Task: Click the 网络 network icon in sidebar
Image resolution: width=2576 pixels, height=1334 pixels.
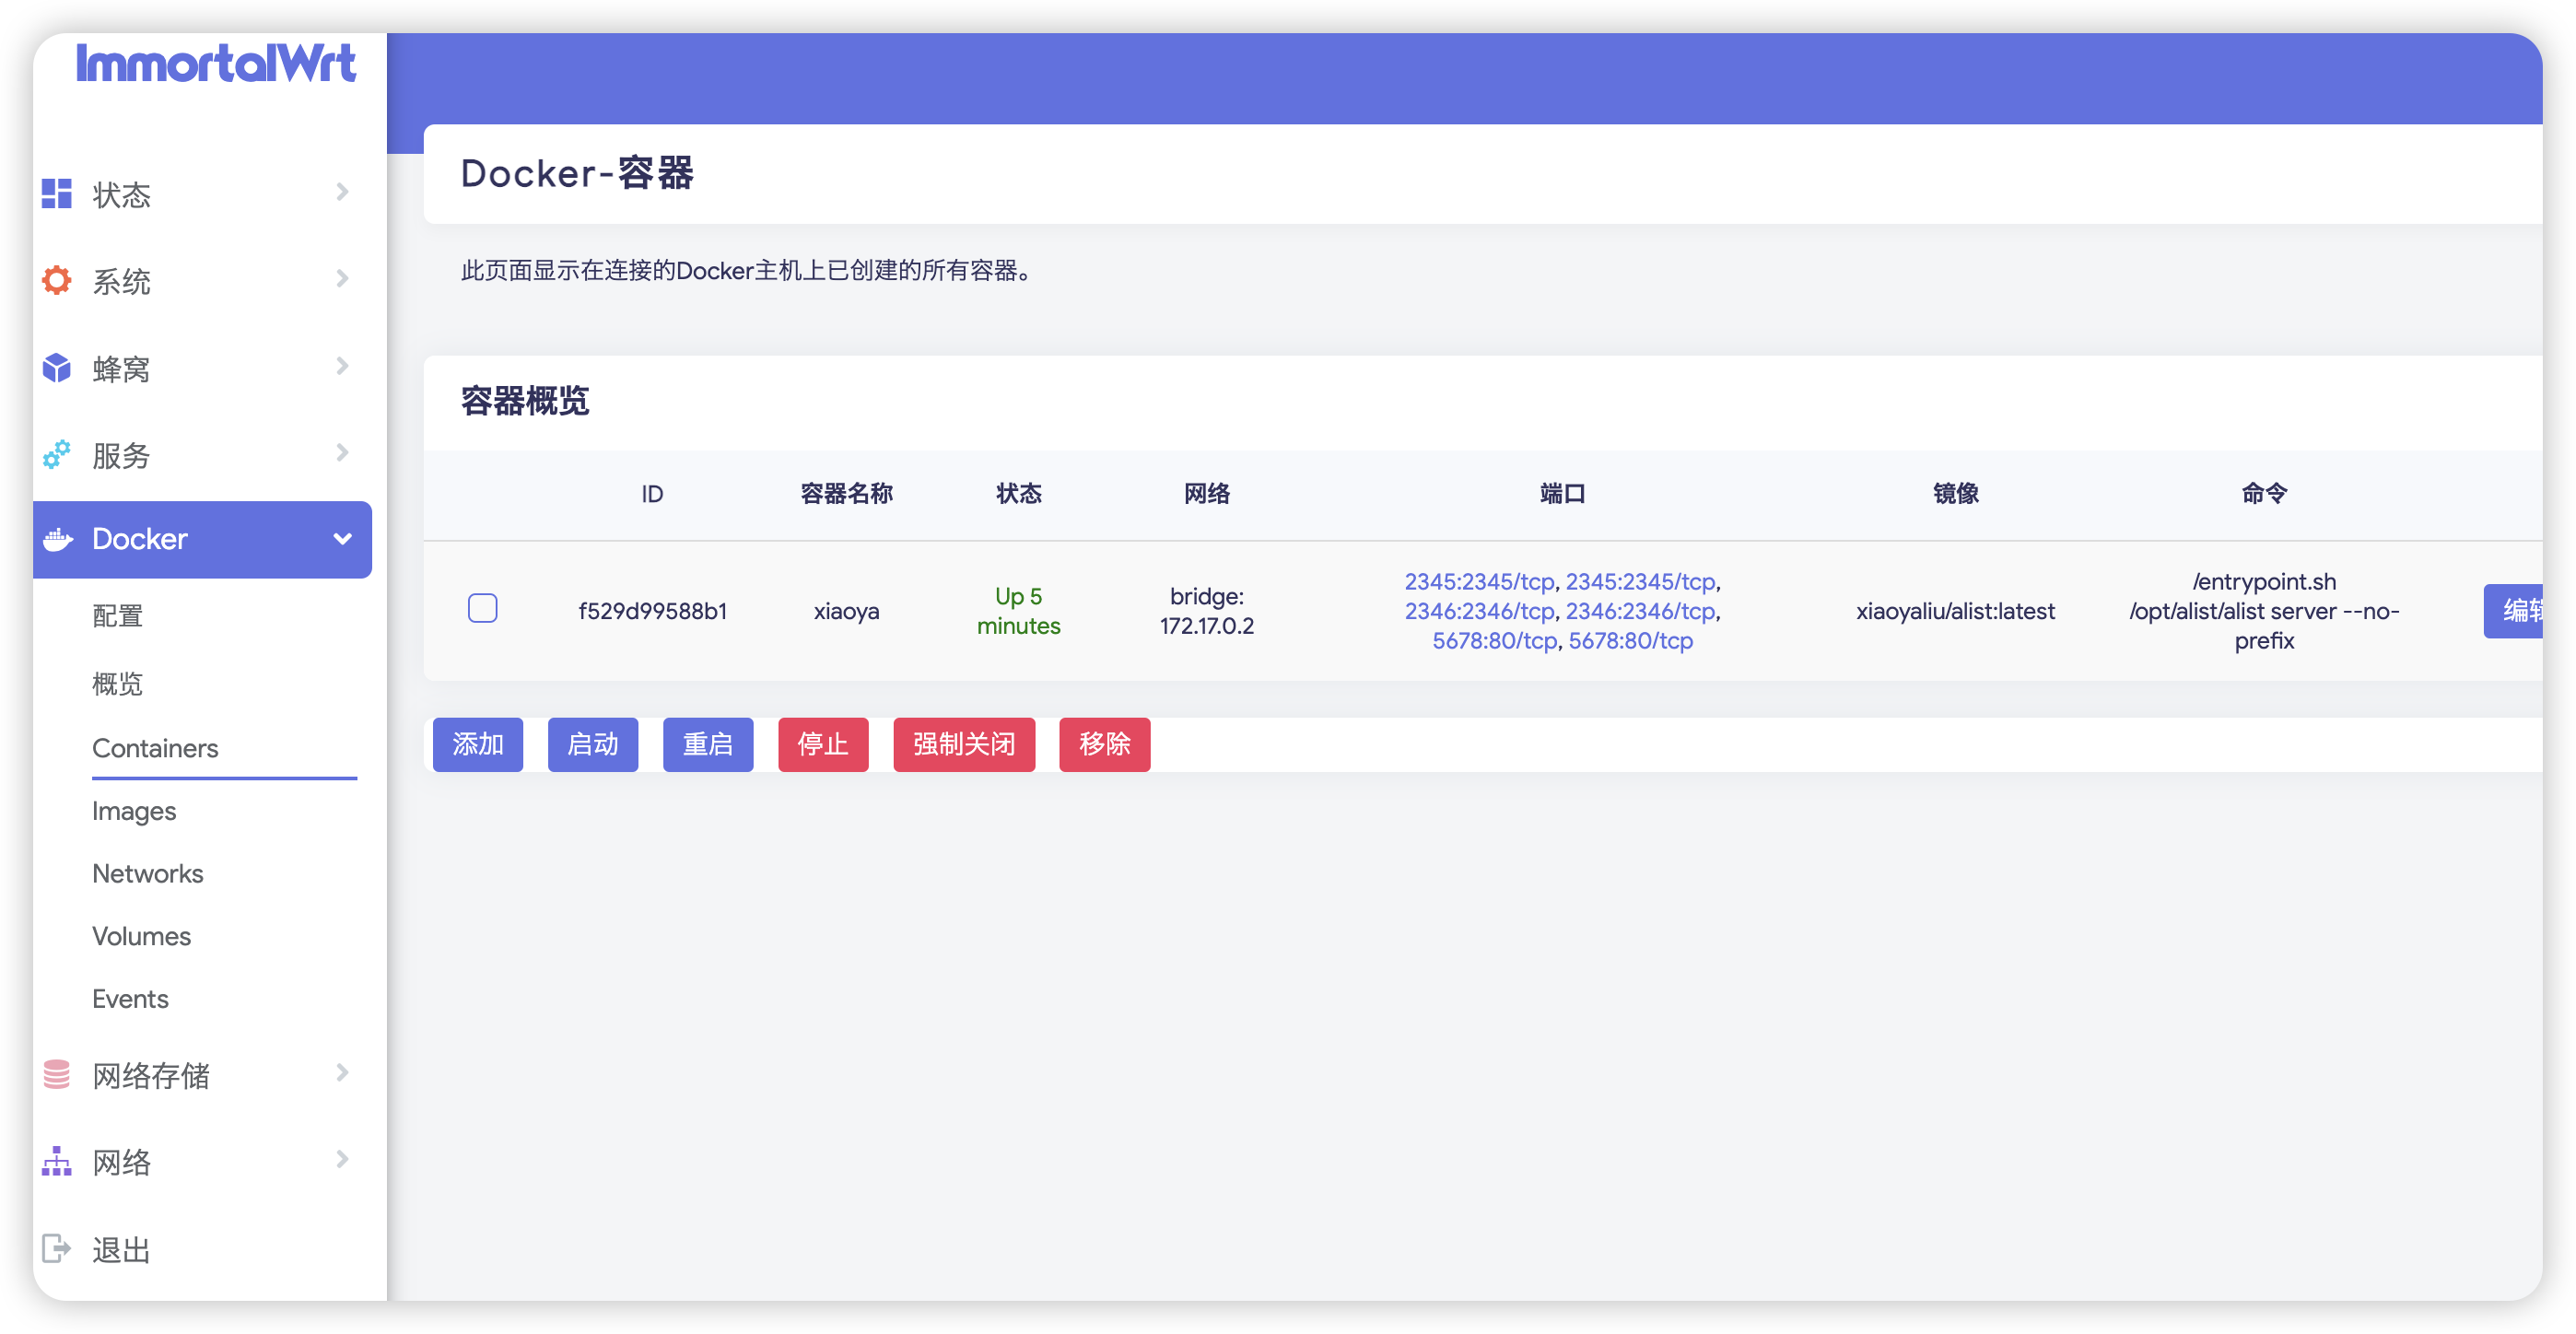Action: [x=56, y=1161]
